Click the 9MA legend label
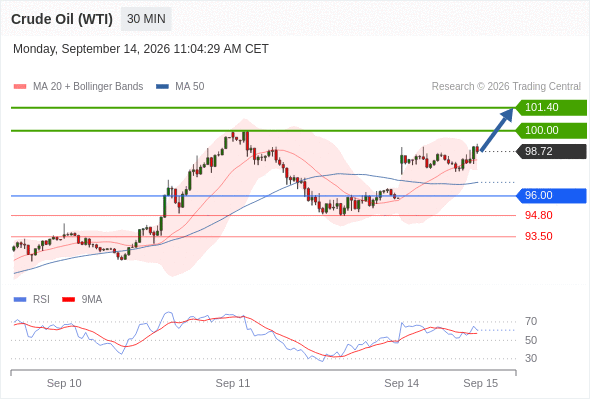590x400 pixels. [92, 300]
